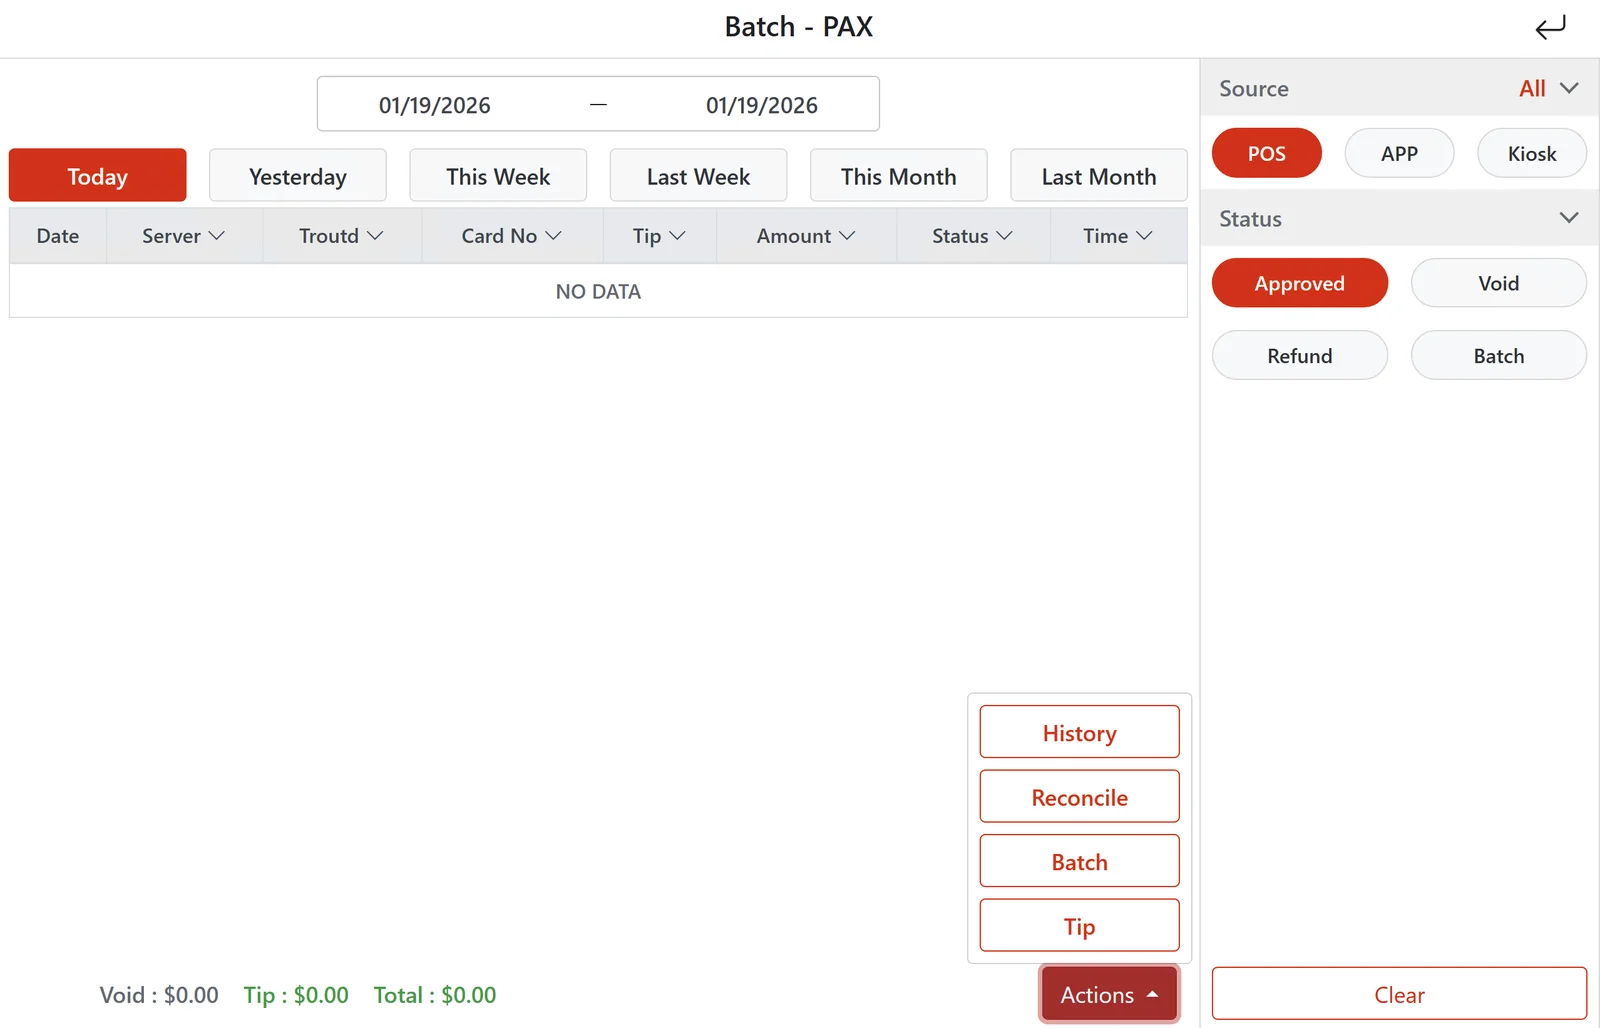Select the Yesterday date range
This screenshot has width=1600, height=1028.
[298, 176]
